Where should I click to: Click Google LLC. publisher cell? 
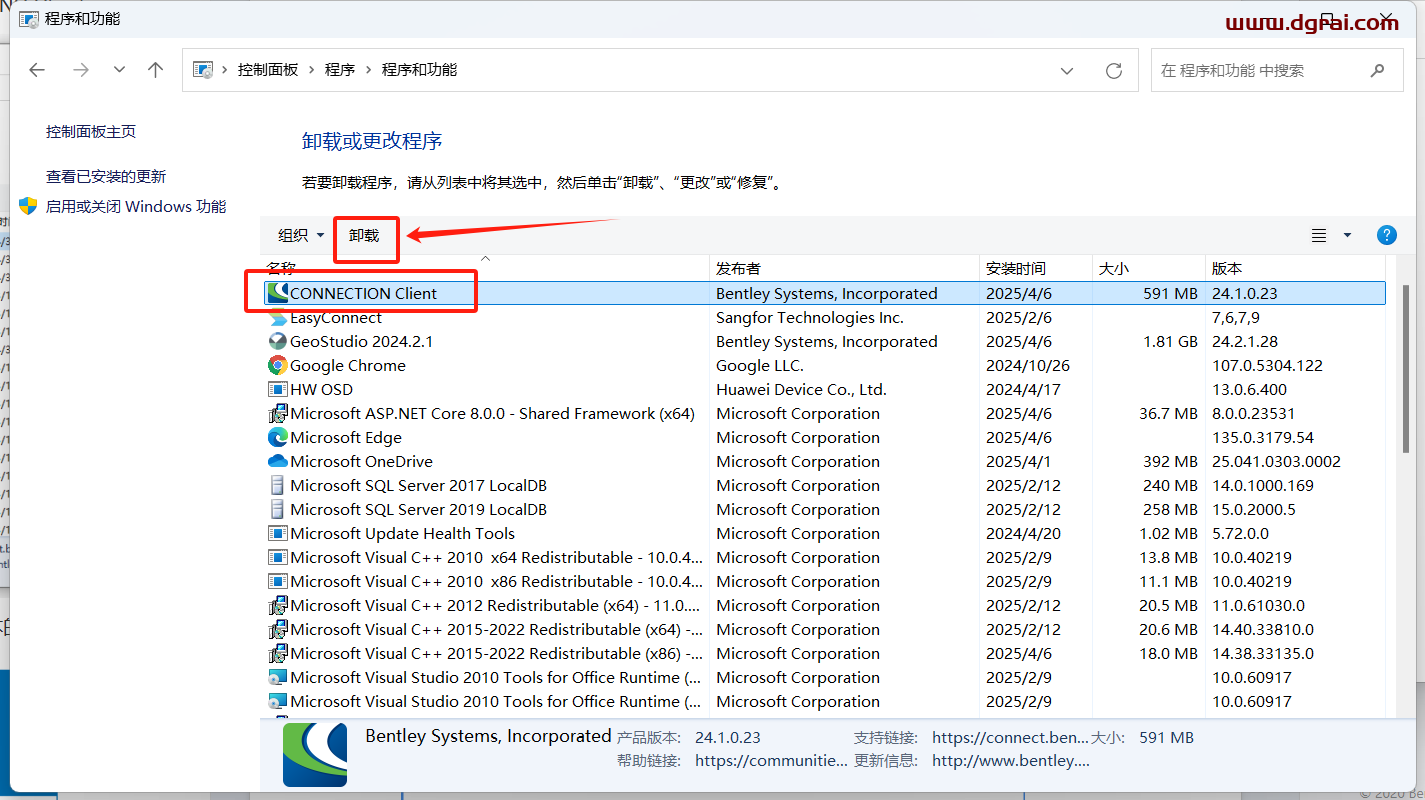760,365
